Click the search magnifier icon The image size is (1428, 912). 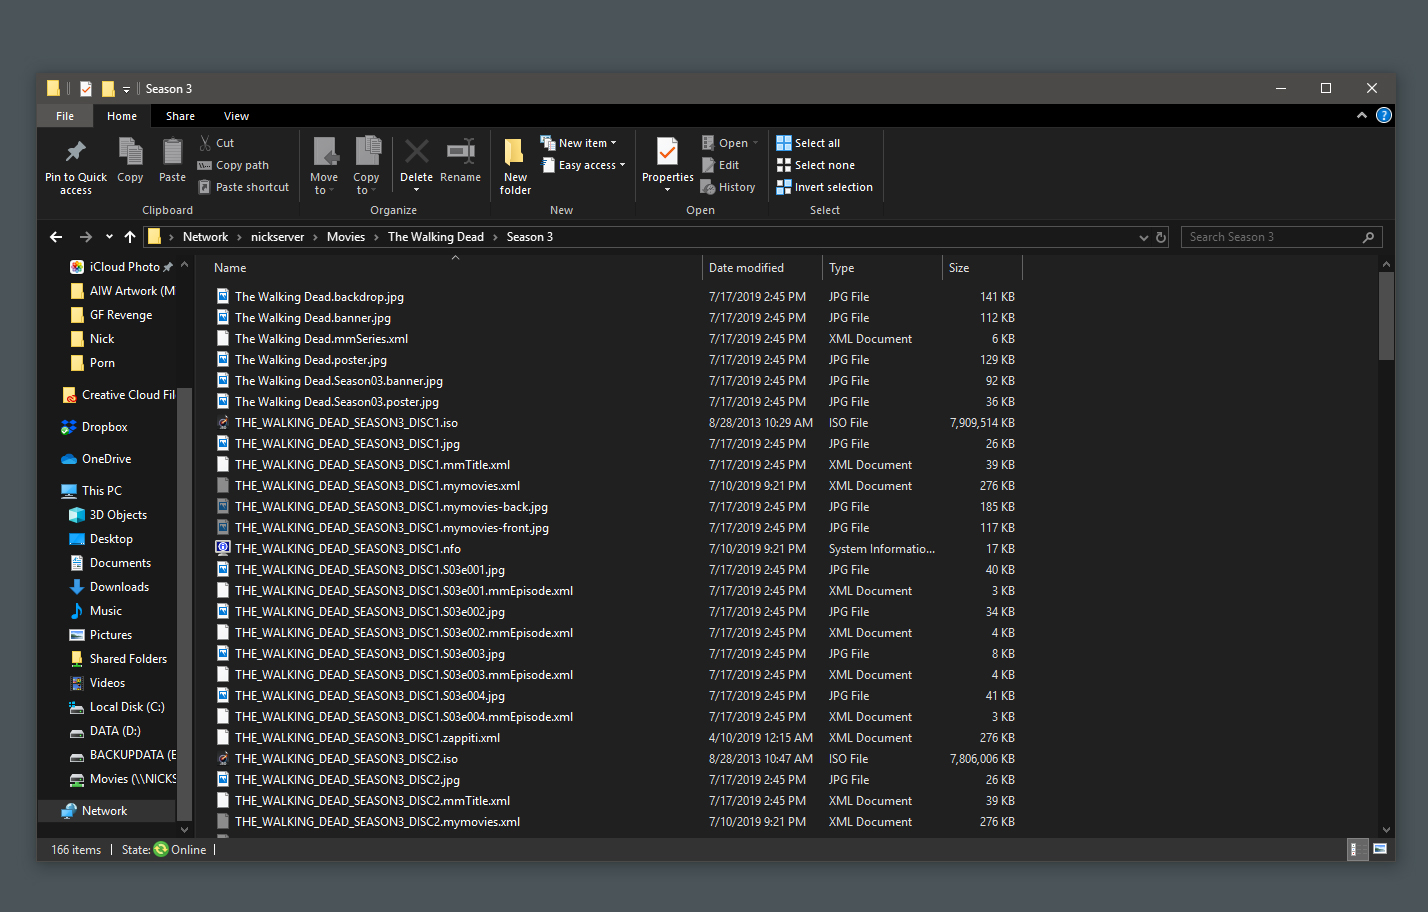point(1369,237)
